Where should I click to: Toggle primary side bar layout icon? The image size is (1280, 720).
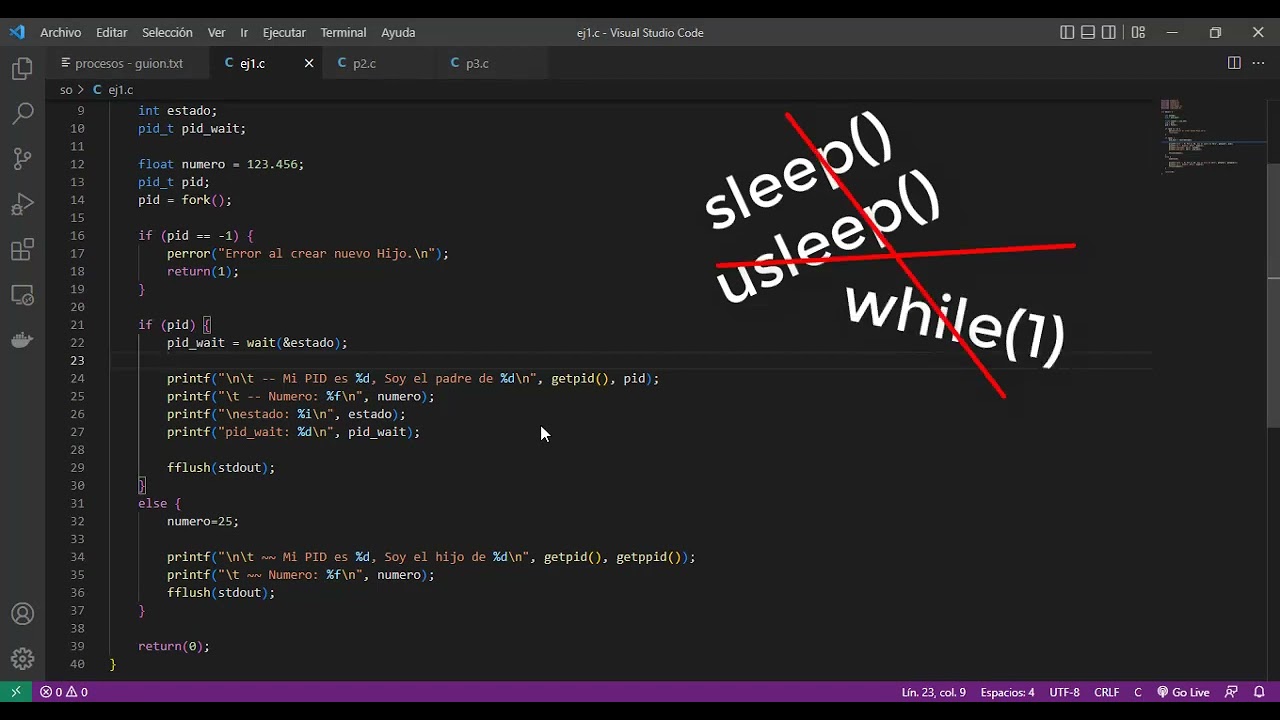(1067, 32)
